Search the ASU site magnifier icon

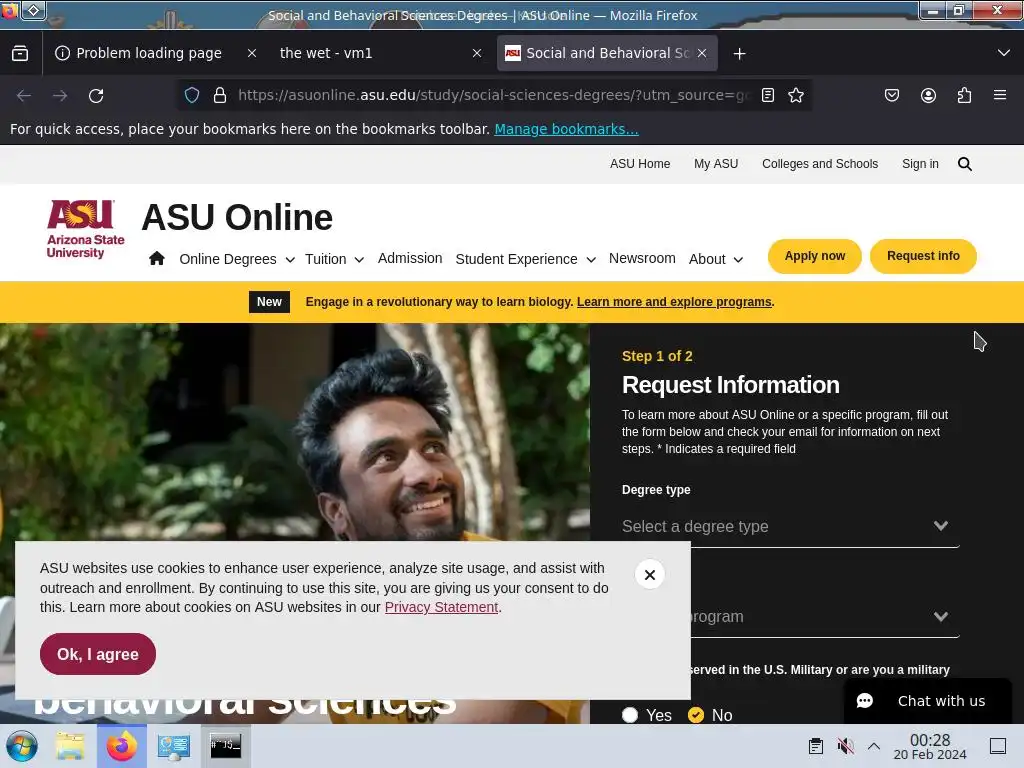point(965,164)
